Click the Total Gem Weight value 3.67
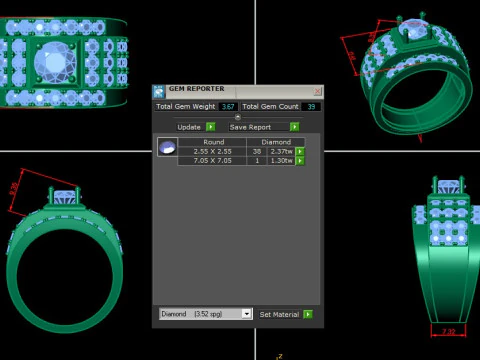 [x=228, y=107]
